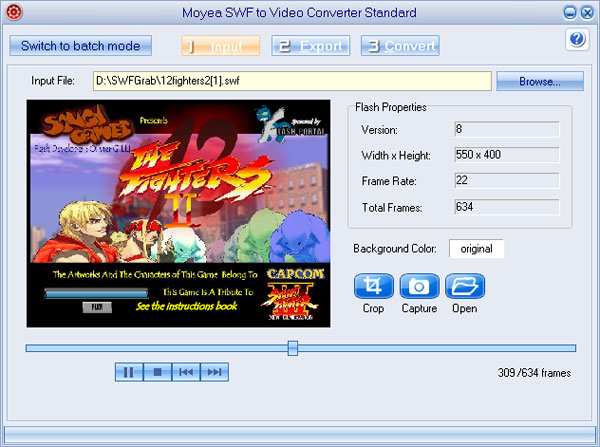Open the Convert step tab
Screen dimensions: 600x447
[400, 46]
